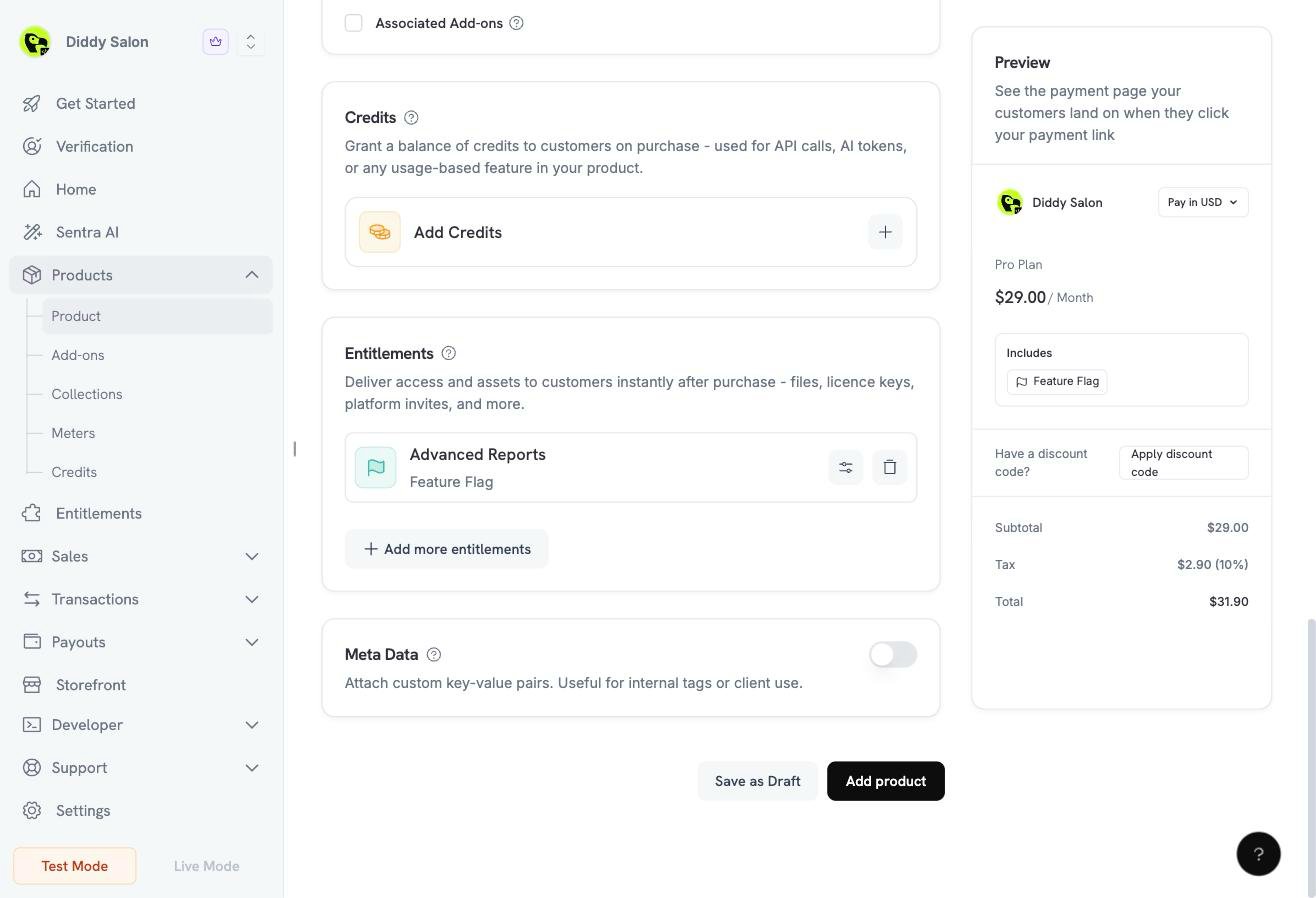Image resolution: width=1316 pixels, height=898 pixels.
Task: Open the Pay in USD currency dropdown
Action: point(1203,202)
